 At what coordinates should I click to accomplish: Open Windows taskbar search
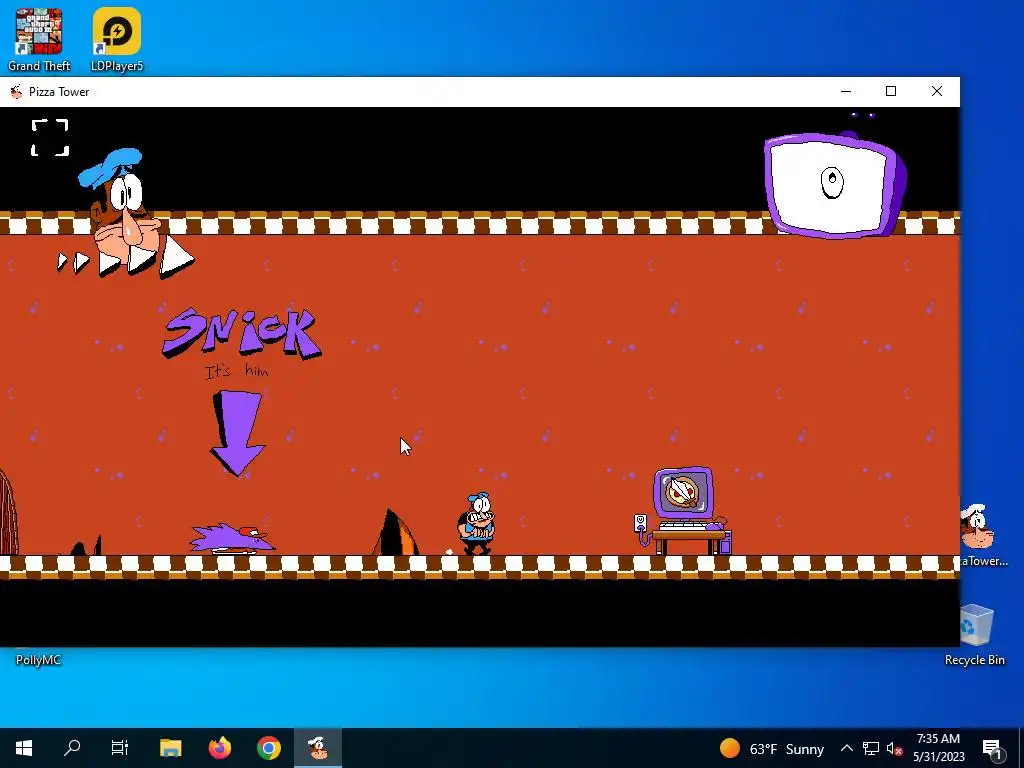pos(72,748)
